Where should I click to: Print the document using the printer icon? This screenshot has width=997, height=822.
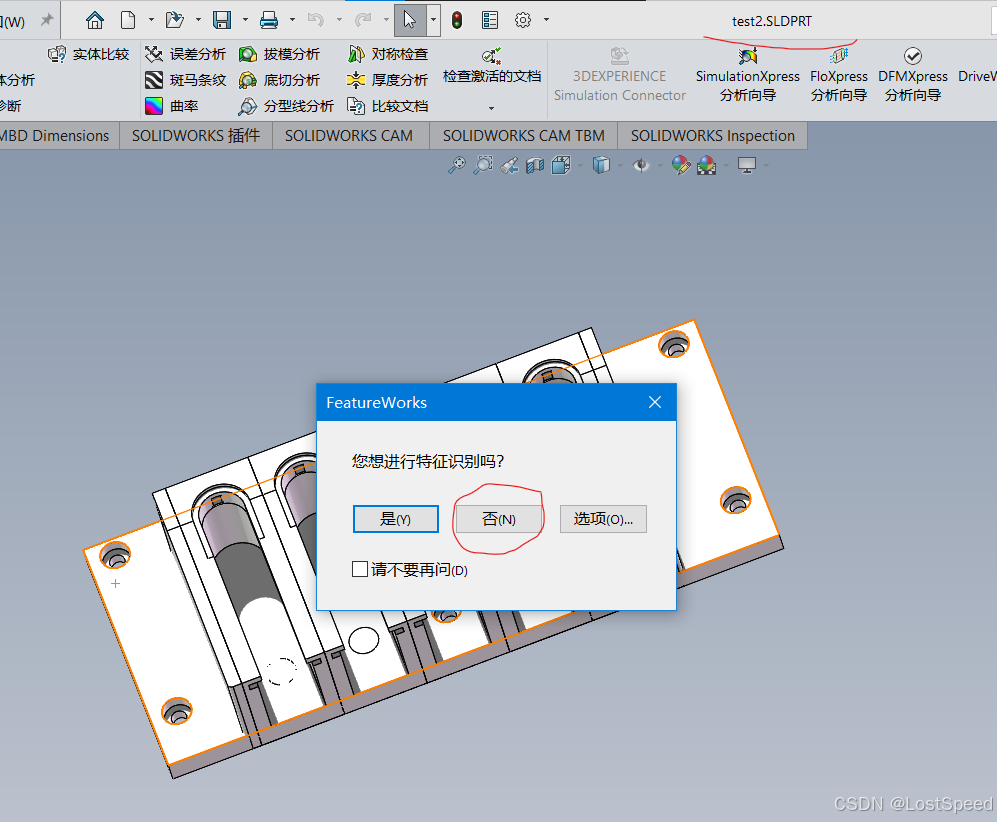tap(269, 20)
